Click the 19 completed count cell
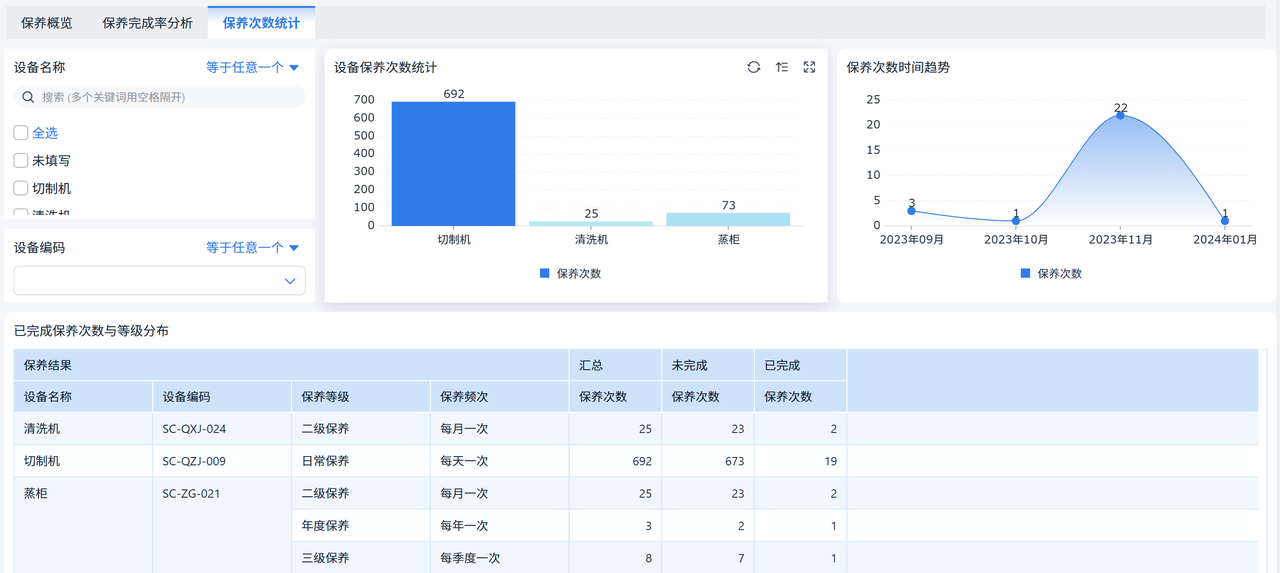 pos(801,461)
